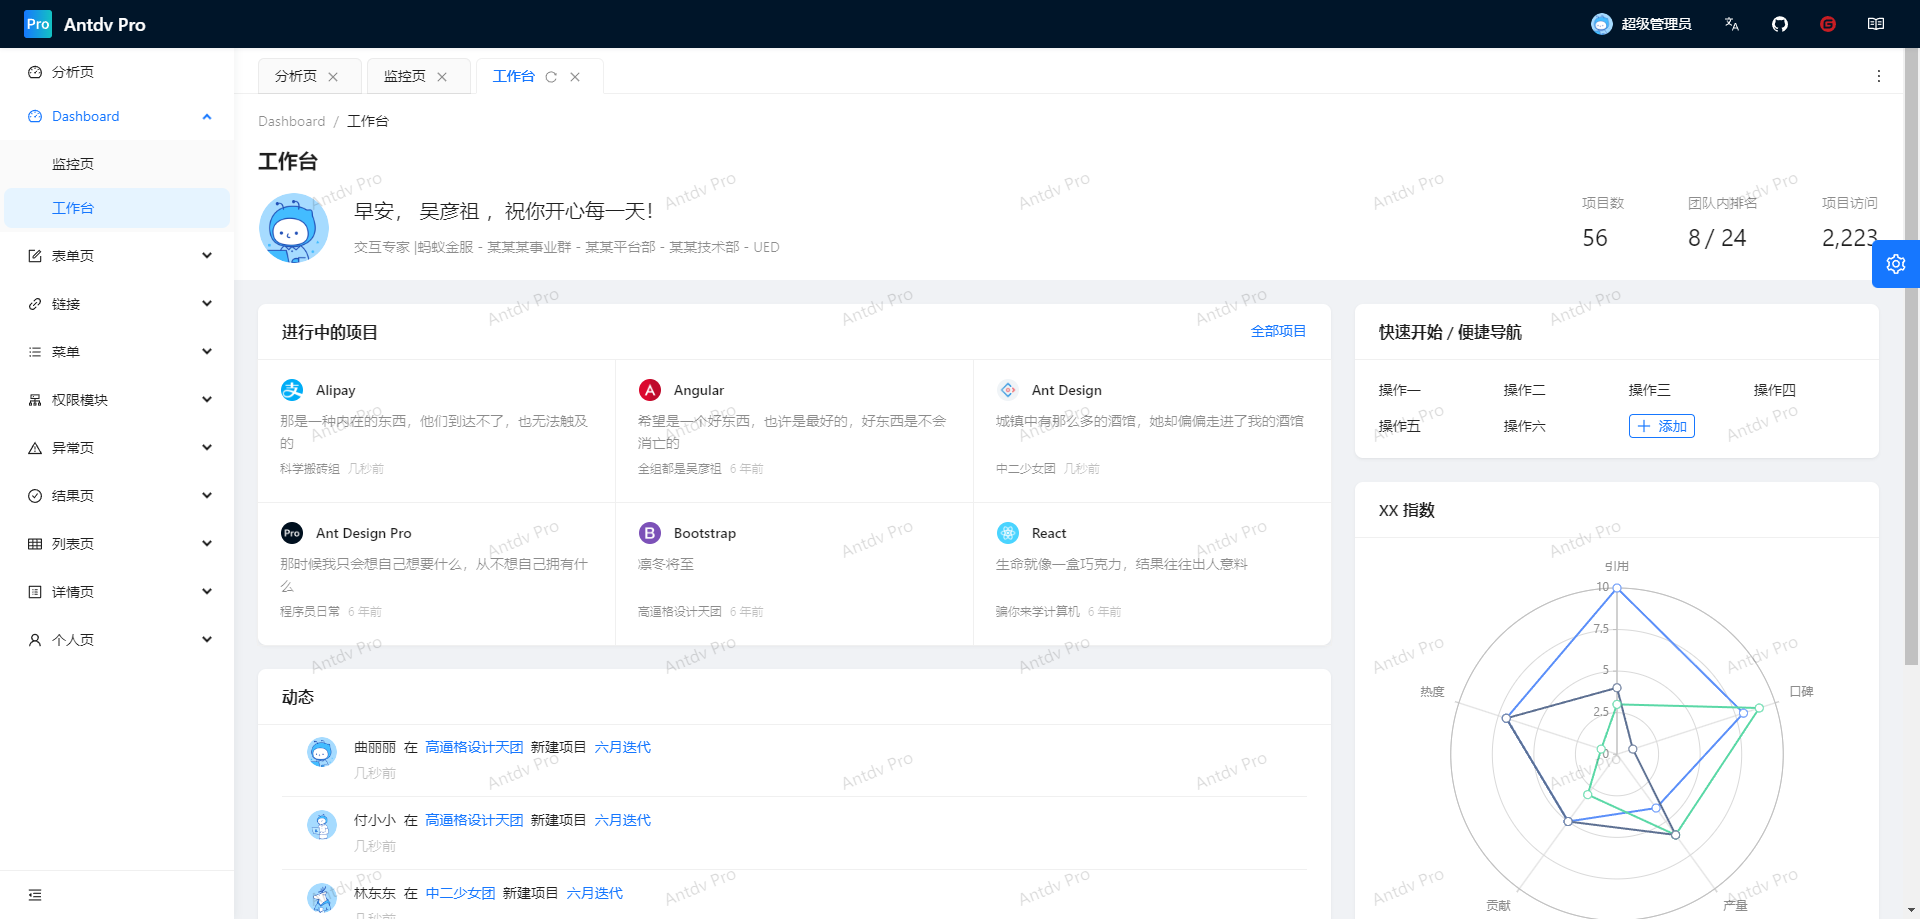Screen dimensions: 1920x919
Task: Open tab options three-dot menu
Action: 1879,76
